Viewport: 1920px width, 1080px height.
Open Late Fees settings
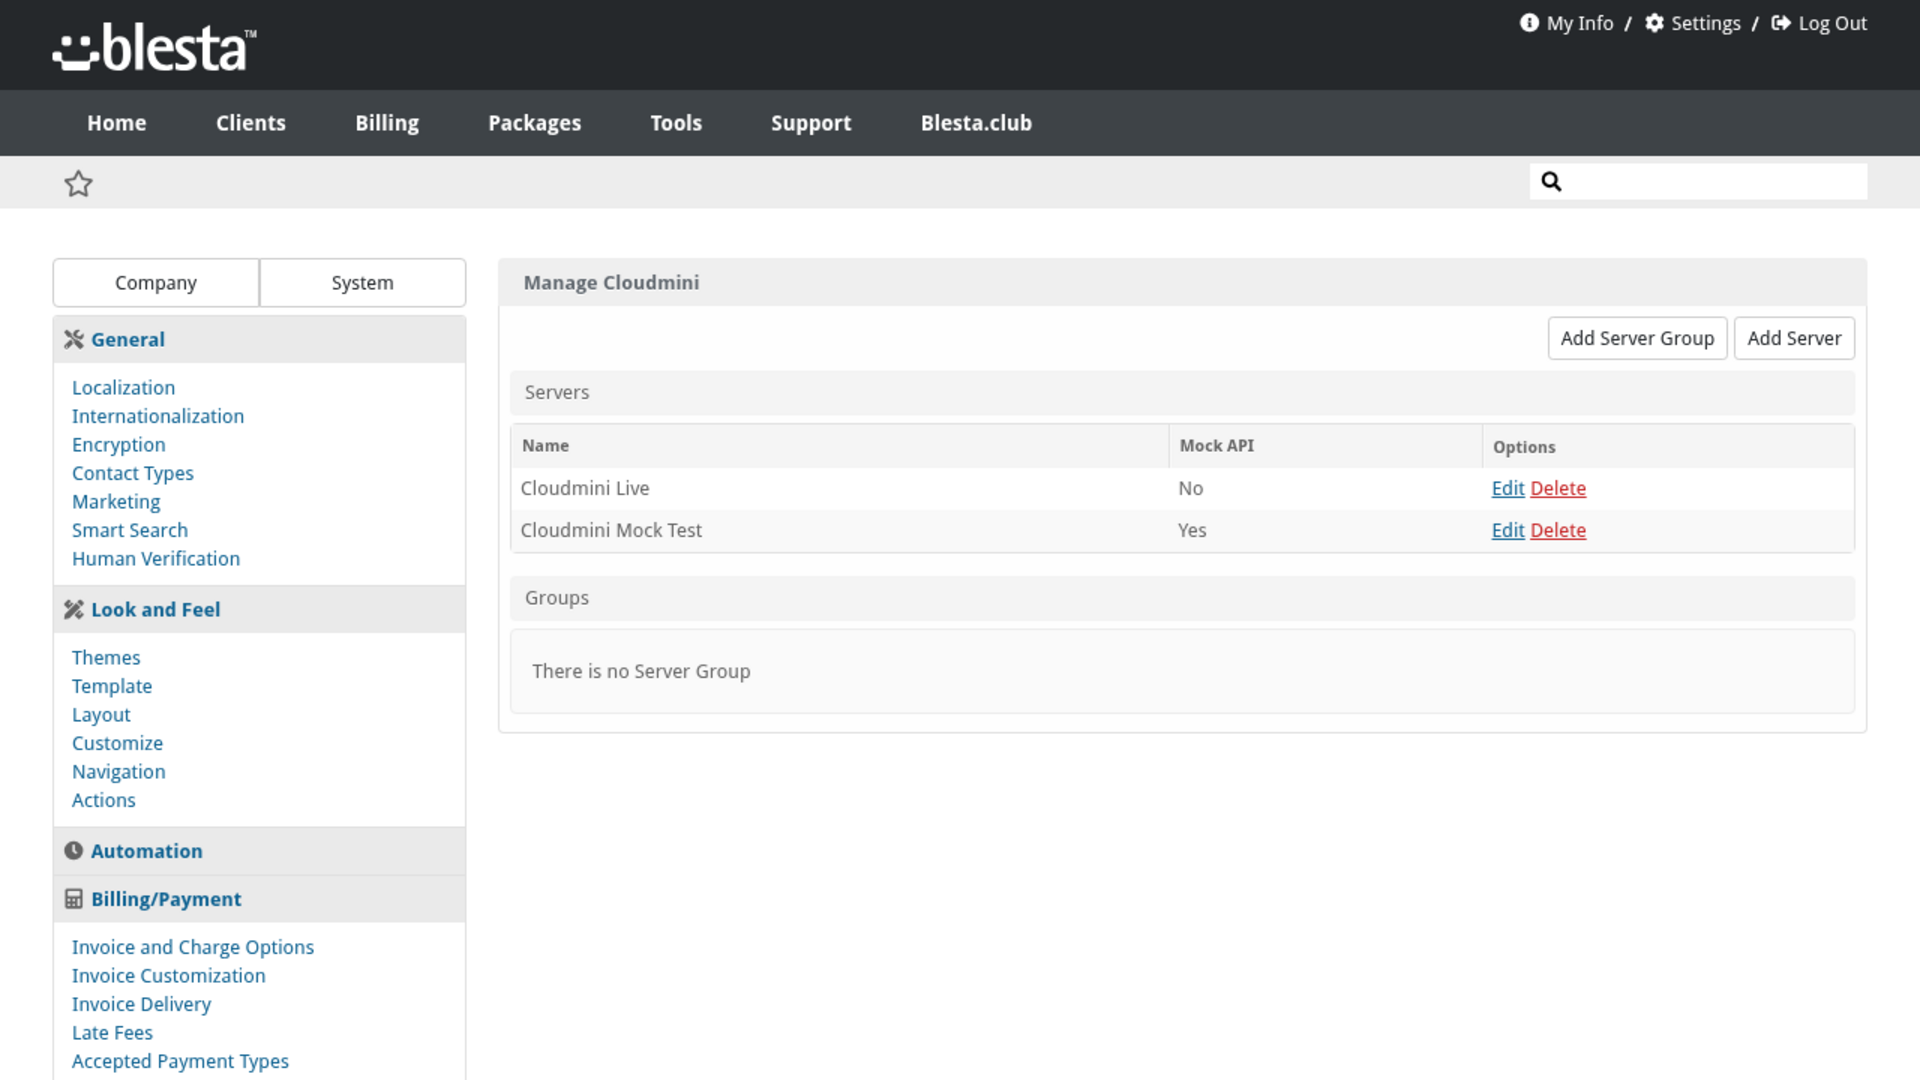coord(112,1033)
